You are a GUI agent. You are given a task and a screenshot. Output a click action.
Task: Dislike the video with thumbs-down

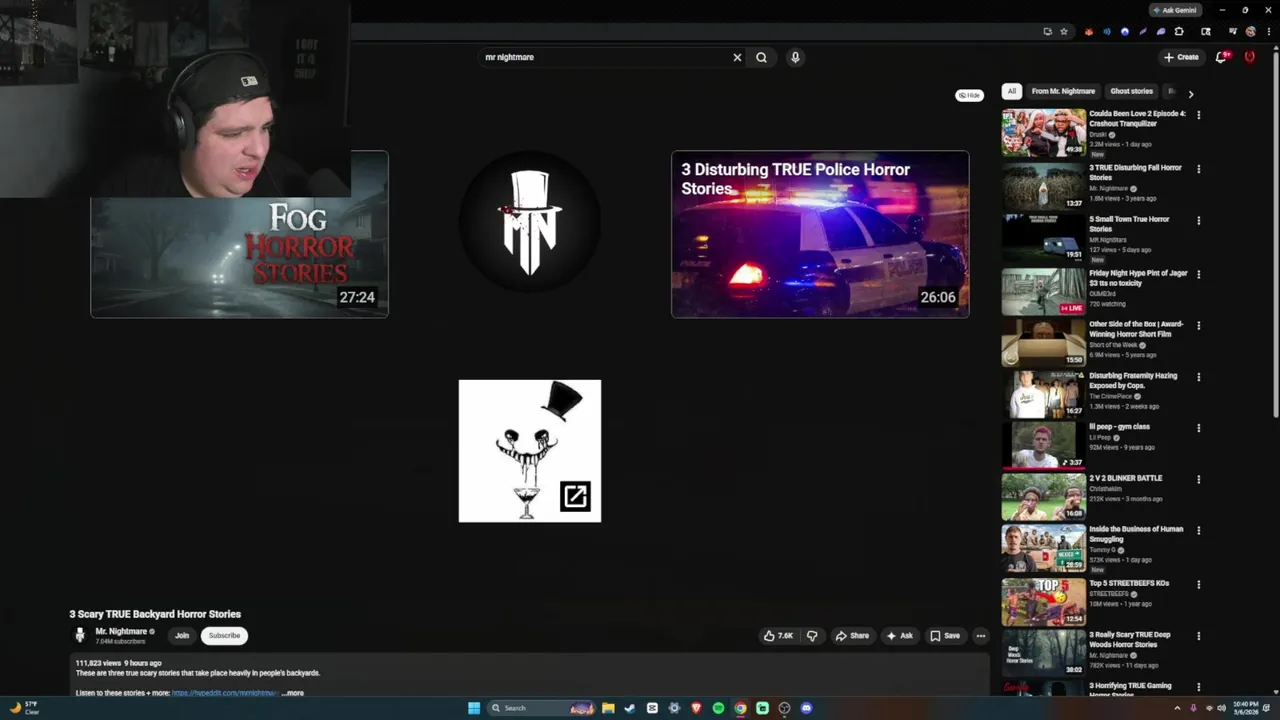812,636
